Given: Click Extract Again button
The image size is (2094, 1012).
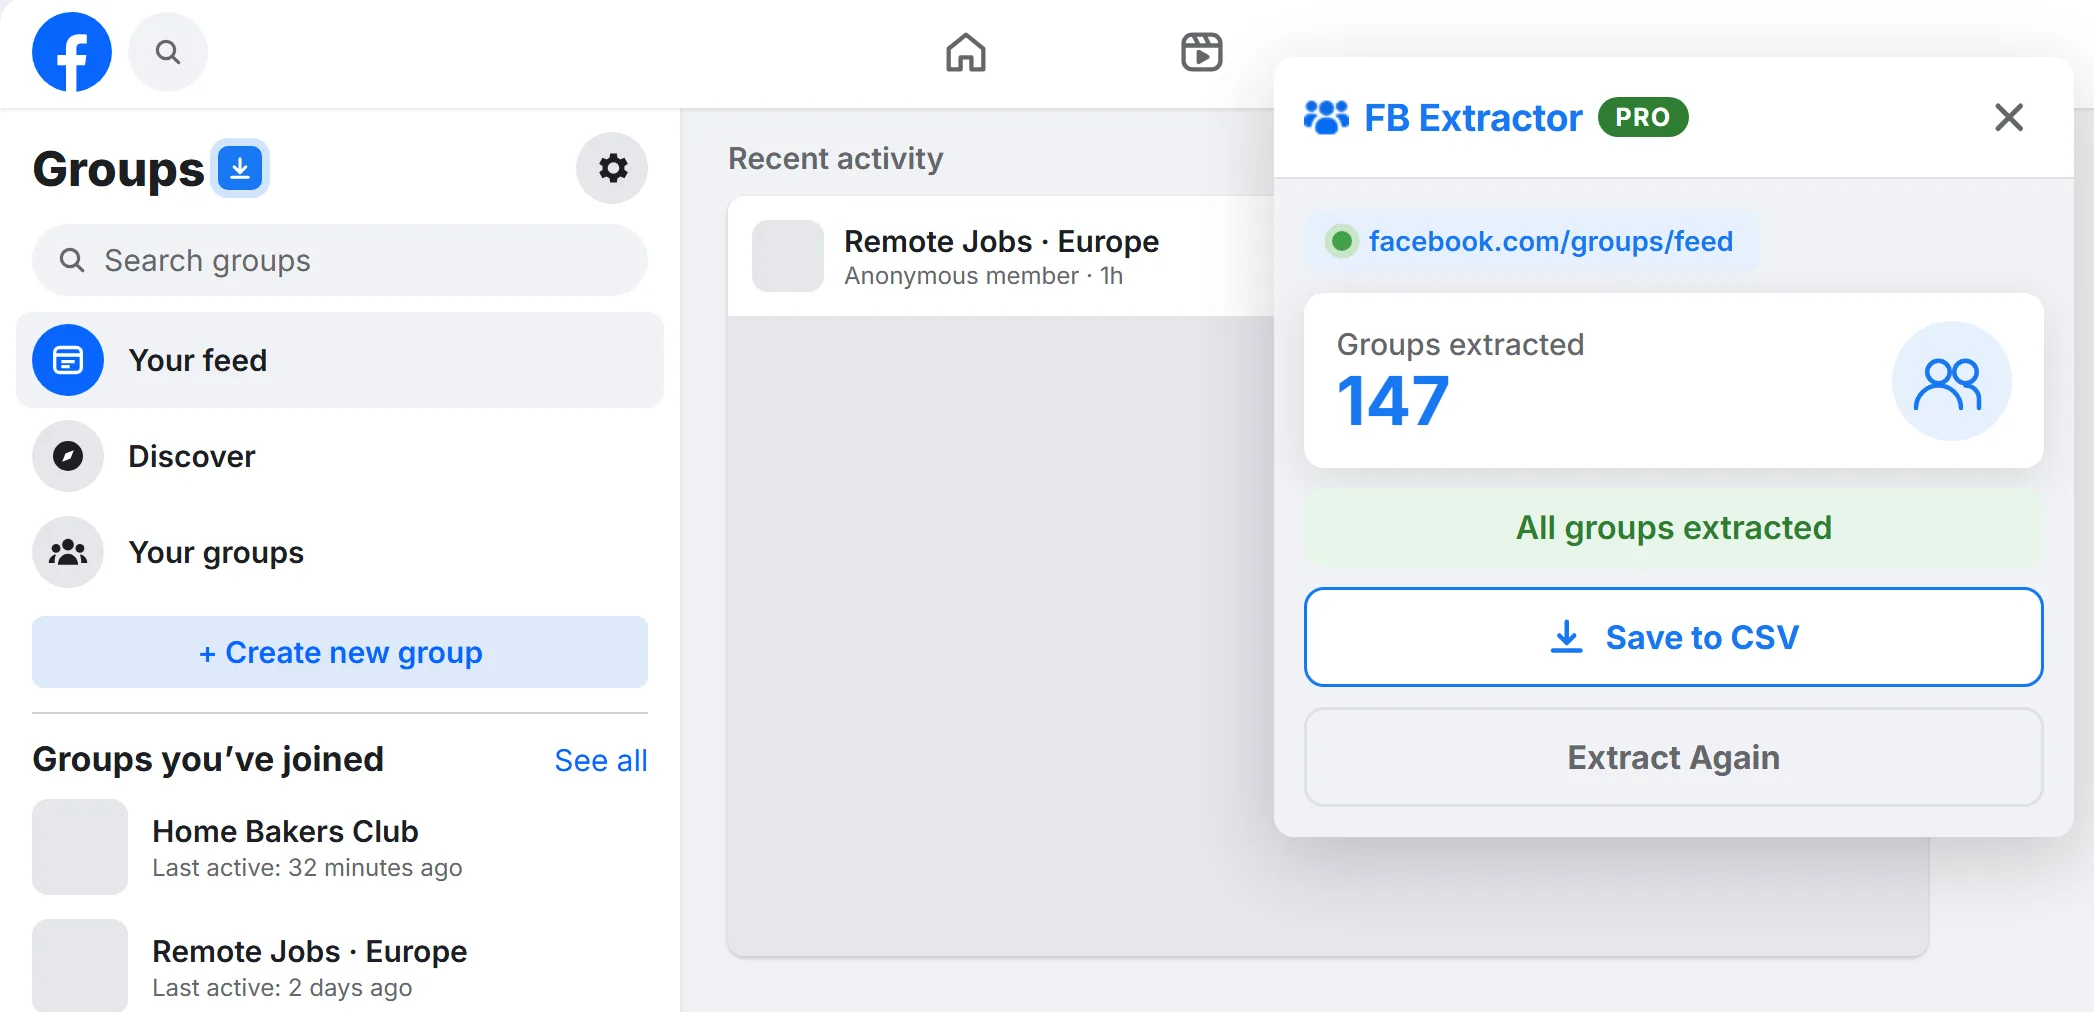Looking at the screenshot, I should coord(1673,757).
